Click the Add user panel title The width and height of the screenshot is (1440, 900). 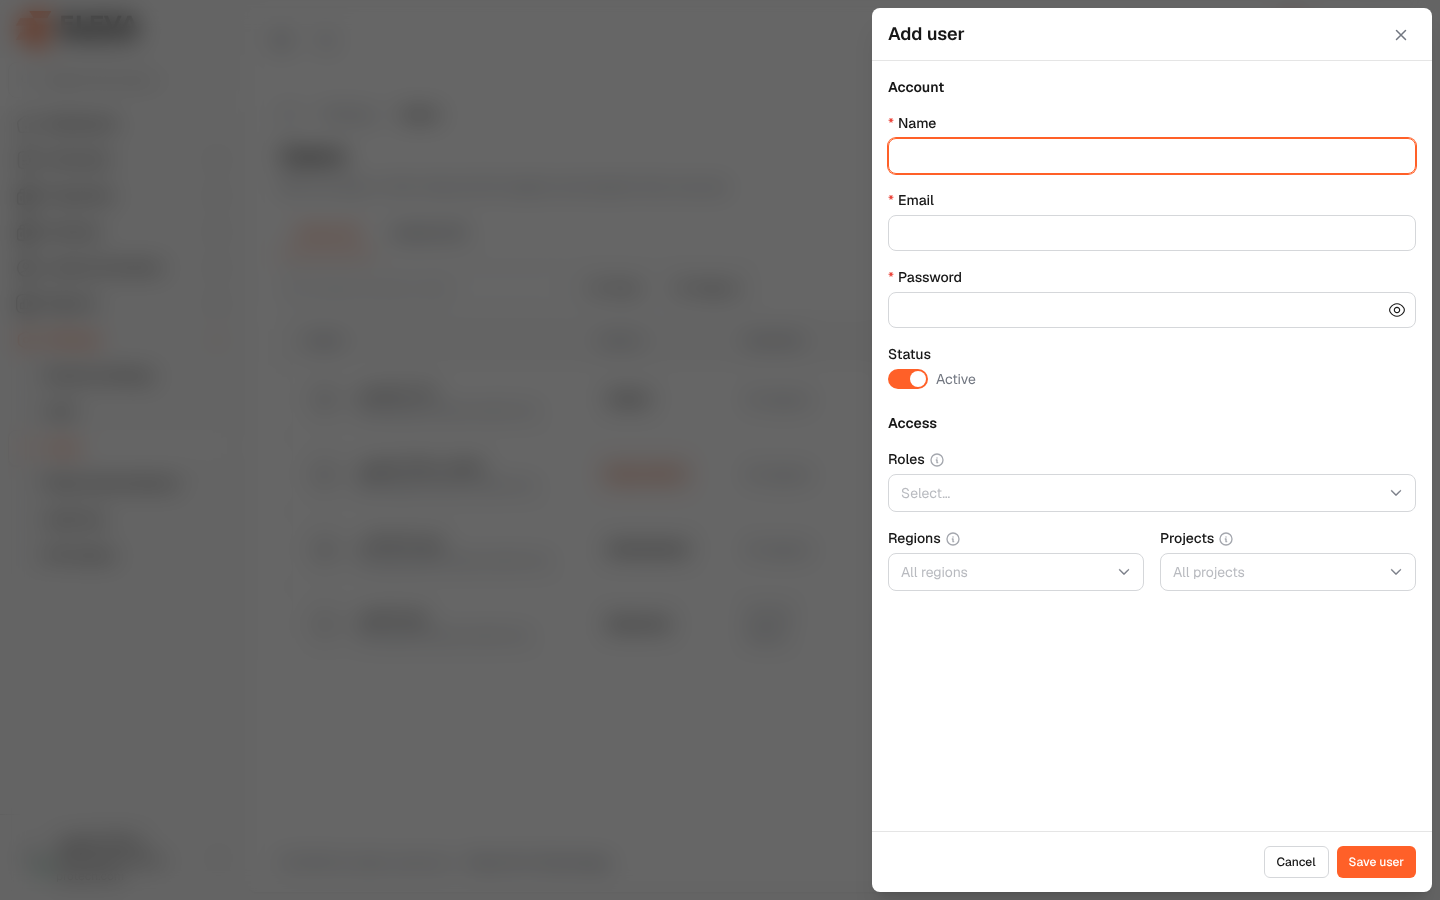(926, 34)
